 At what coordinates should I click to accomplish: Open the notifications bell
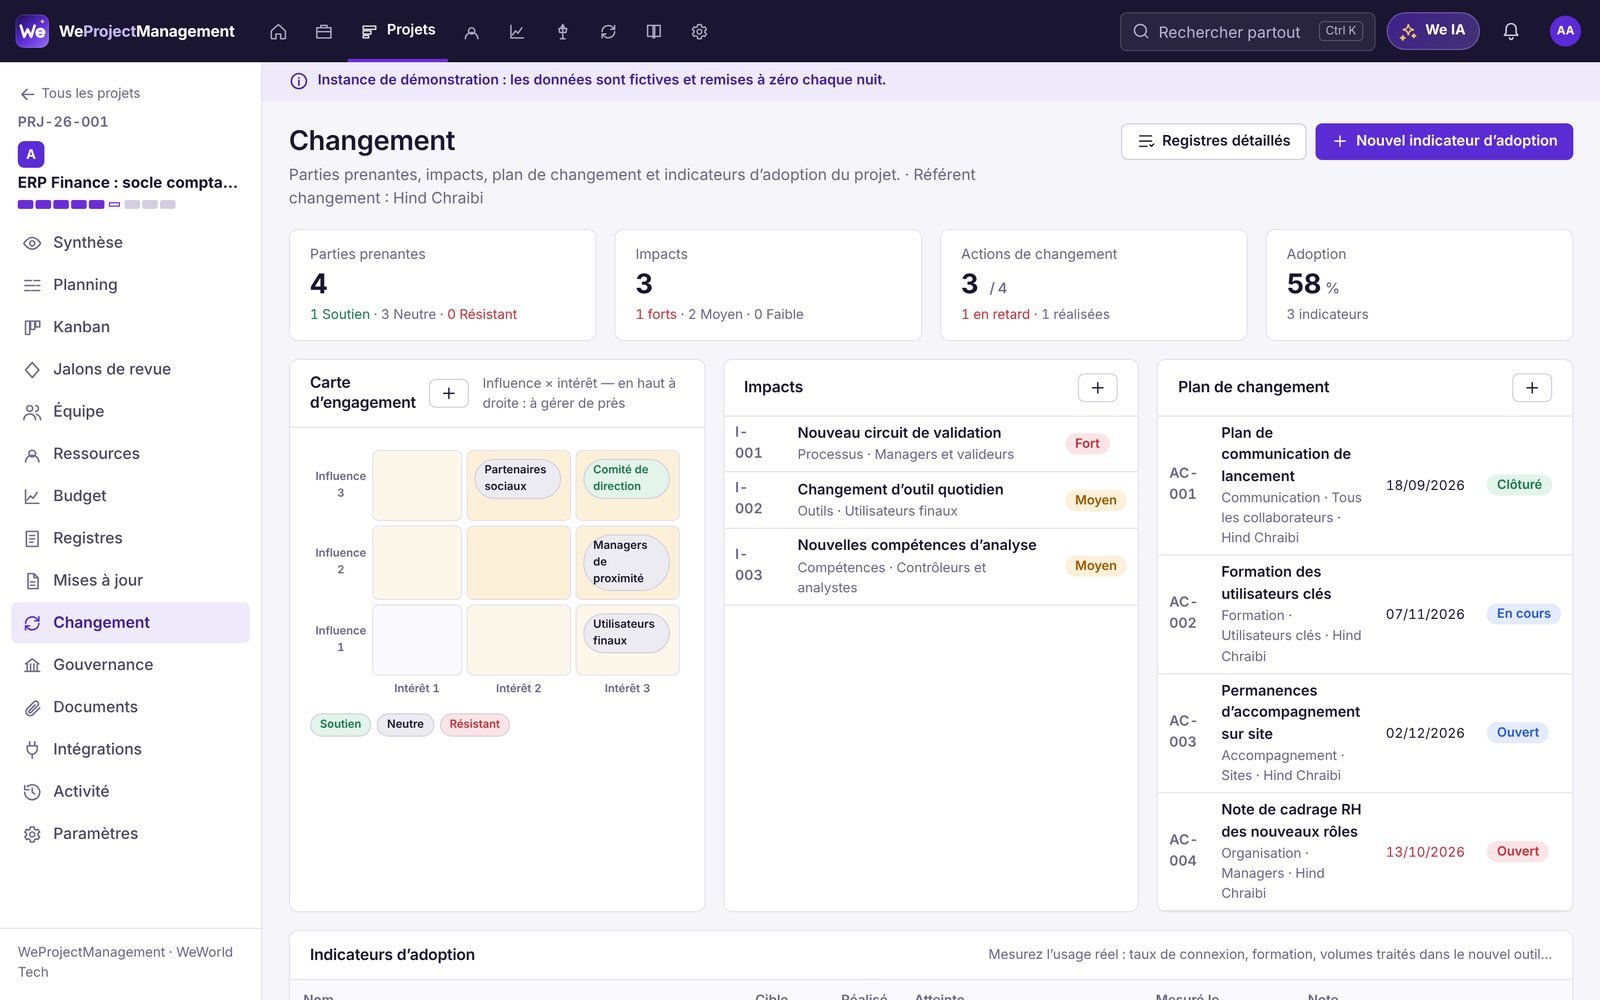(1511, 31)
